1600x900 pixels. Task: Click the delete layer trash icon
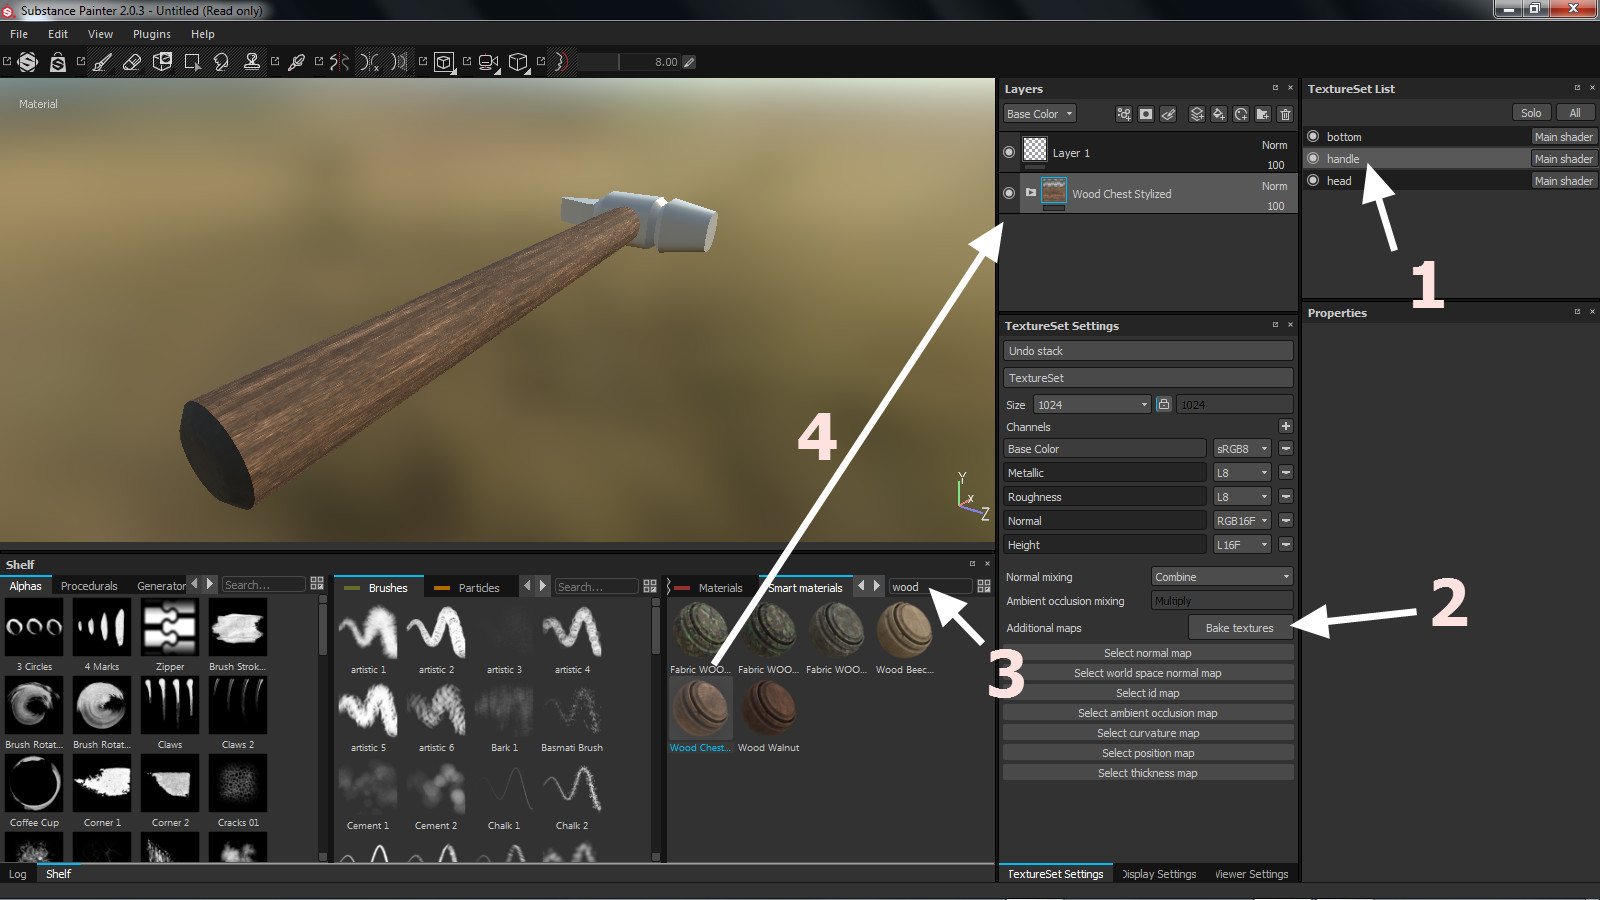click(1285, 114)
